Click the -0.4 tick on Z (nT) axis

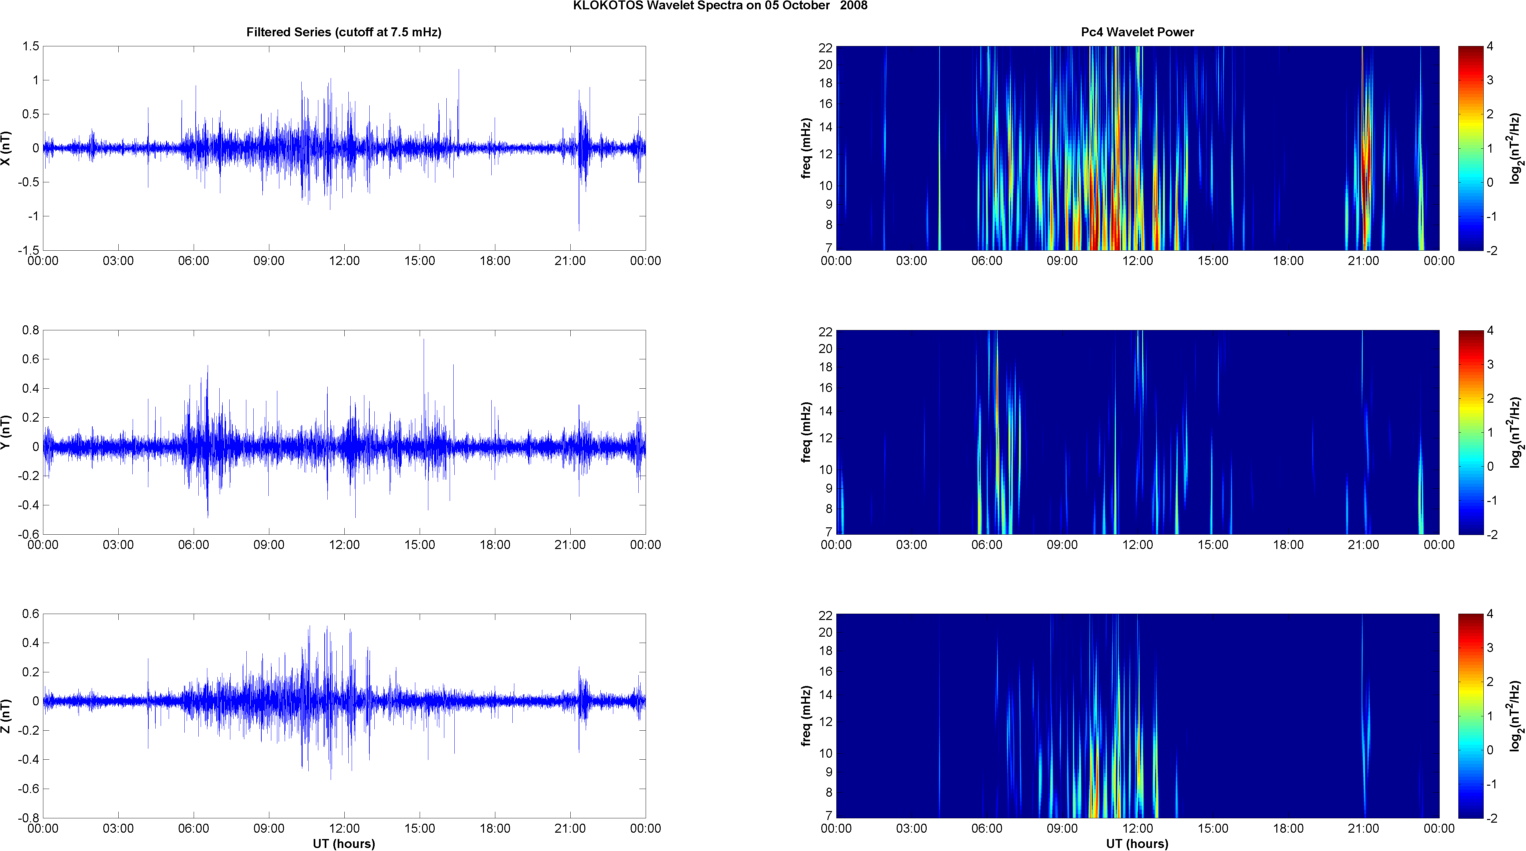(28, 760)
